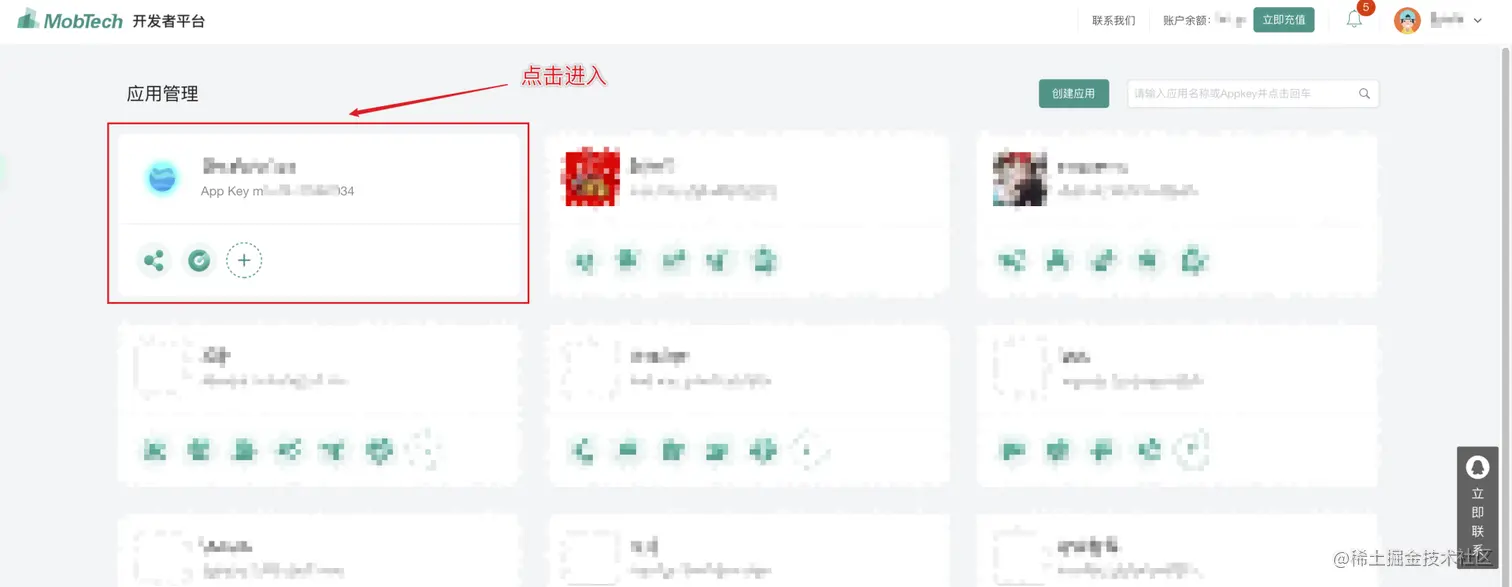Viewport: 1512px width, 587px height.
Task: Click the first app's name title
Action: 249,166
